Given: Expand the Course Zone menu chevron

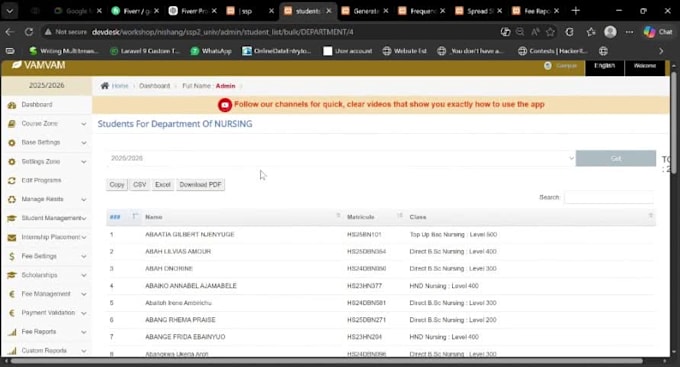Looking at the screenshot, I should 84,124.
